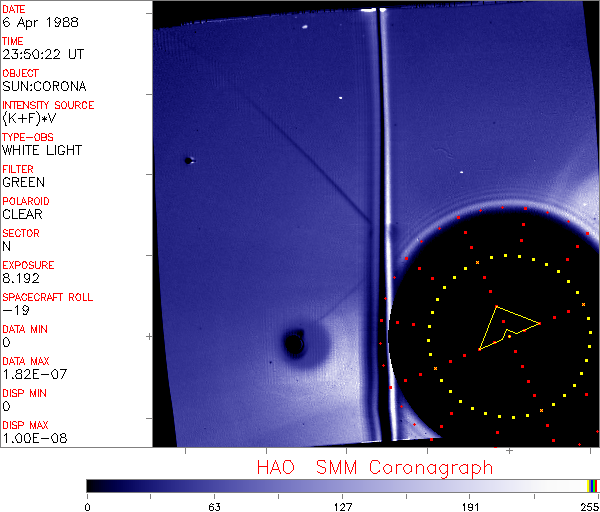Viewport: 600px width, 512px height.
Task: Click the 63 label under the colorbar
Action: [x=214, y=504]
